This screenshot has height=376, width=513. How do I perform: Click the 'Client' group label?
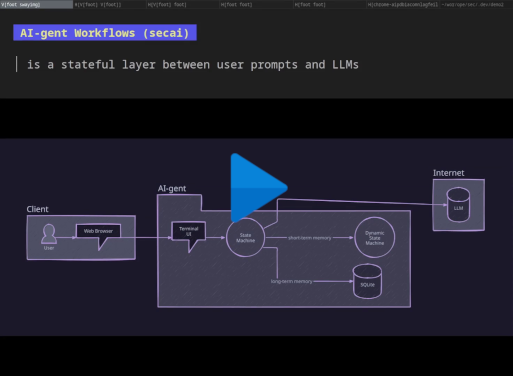[x=37, y=209]
